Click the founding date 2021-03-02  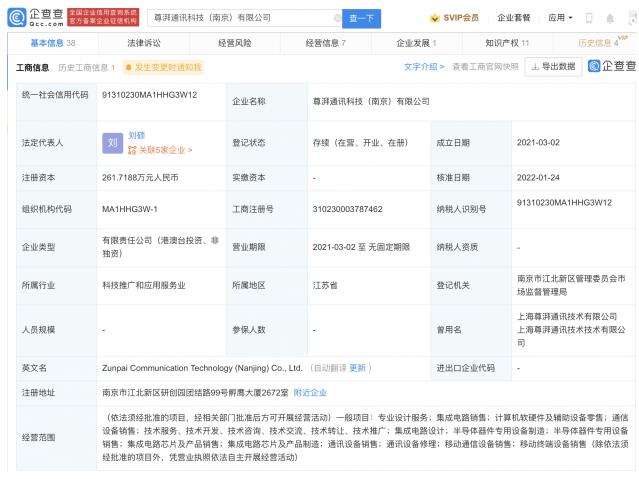(x=538, y=143)
